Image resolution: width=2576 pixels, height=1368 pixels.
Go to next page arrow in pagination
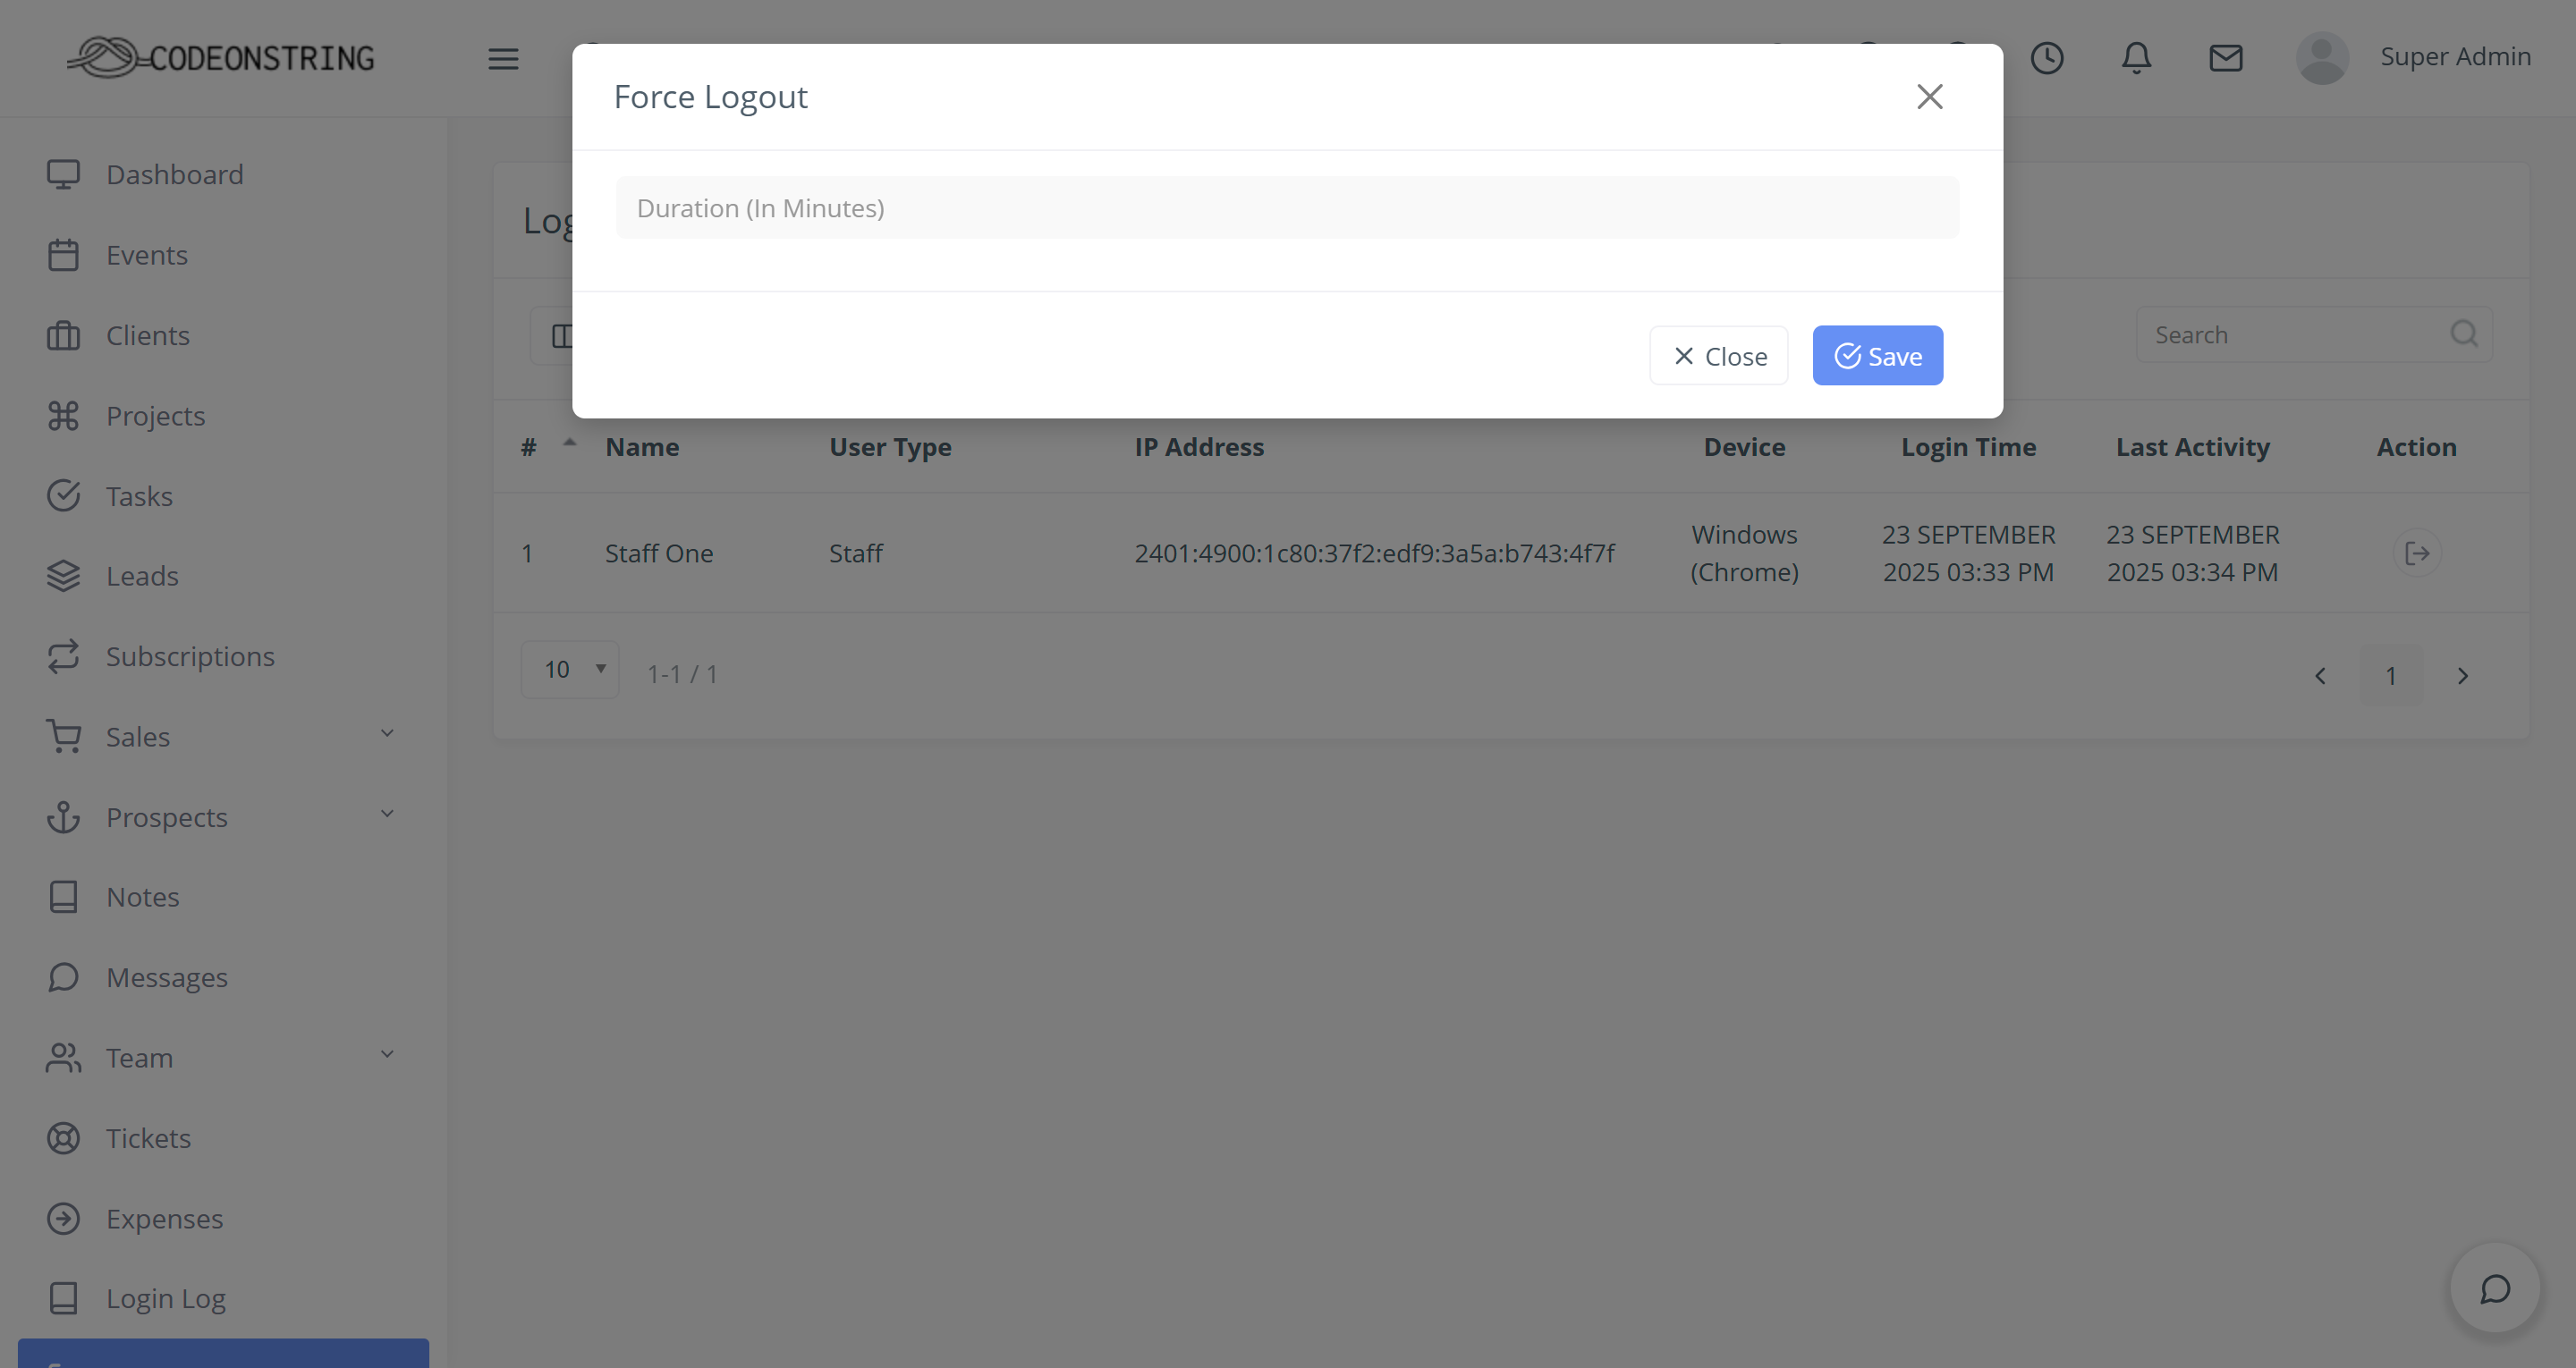(2462, 676)
